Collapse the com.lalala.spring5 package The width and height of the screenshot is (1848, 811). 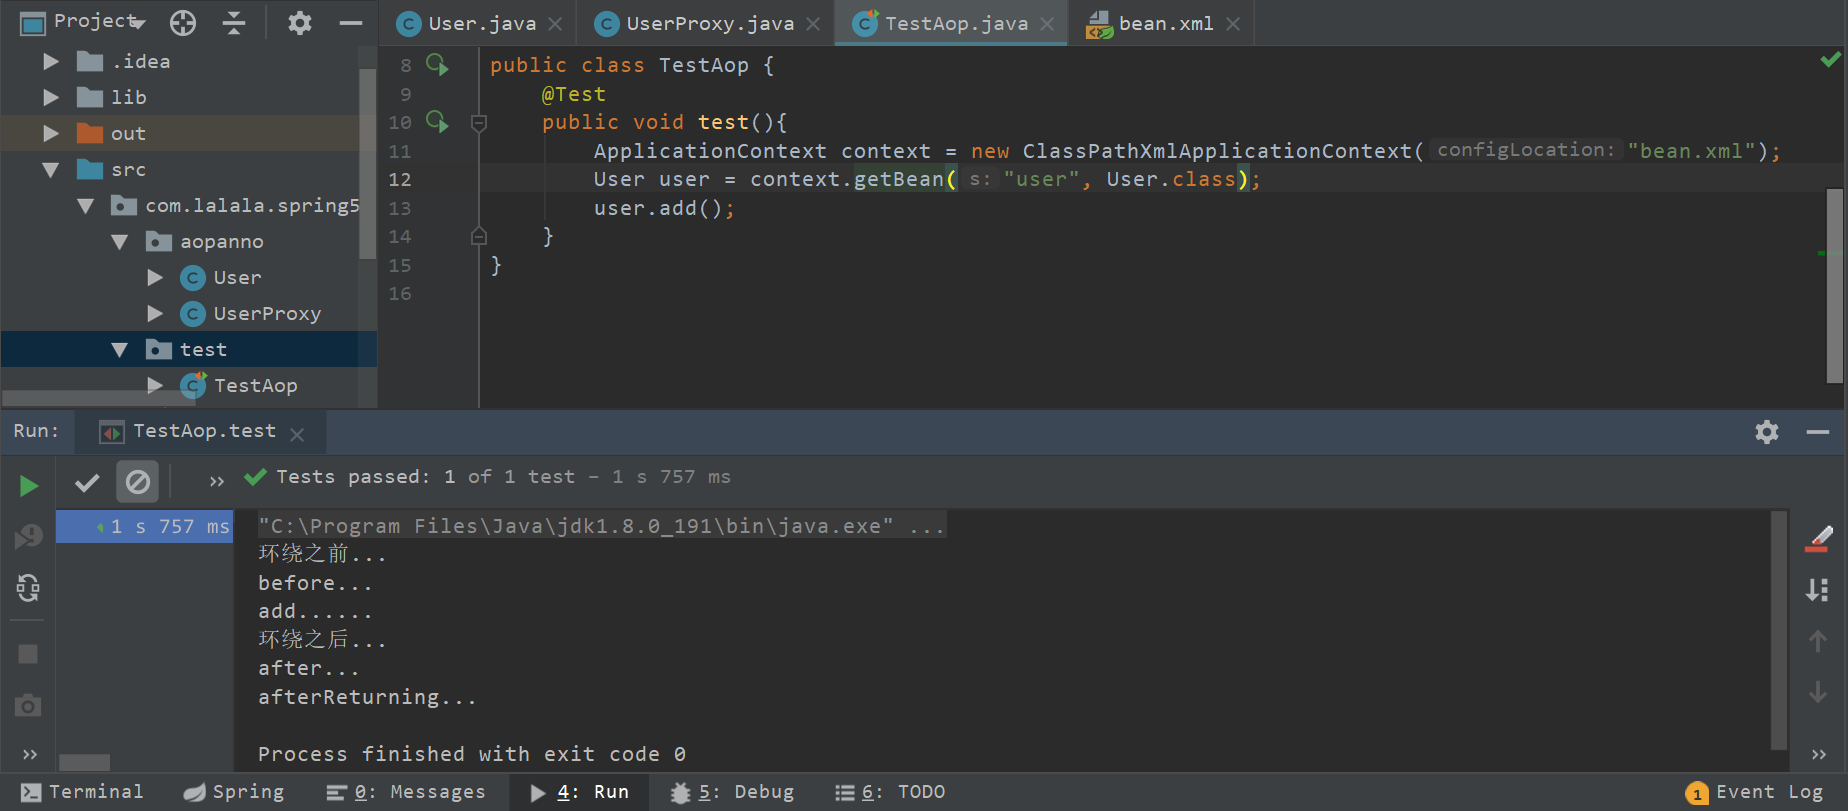[x=85, y=206]
